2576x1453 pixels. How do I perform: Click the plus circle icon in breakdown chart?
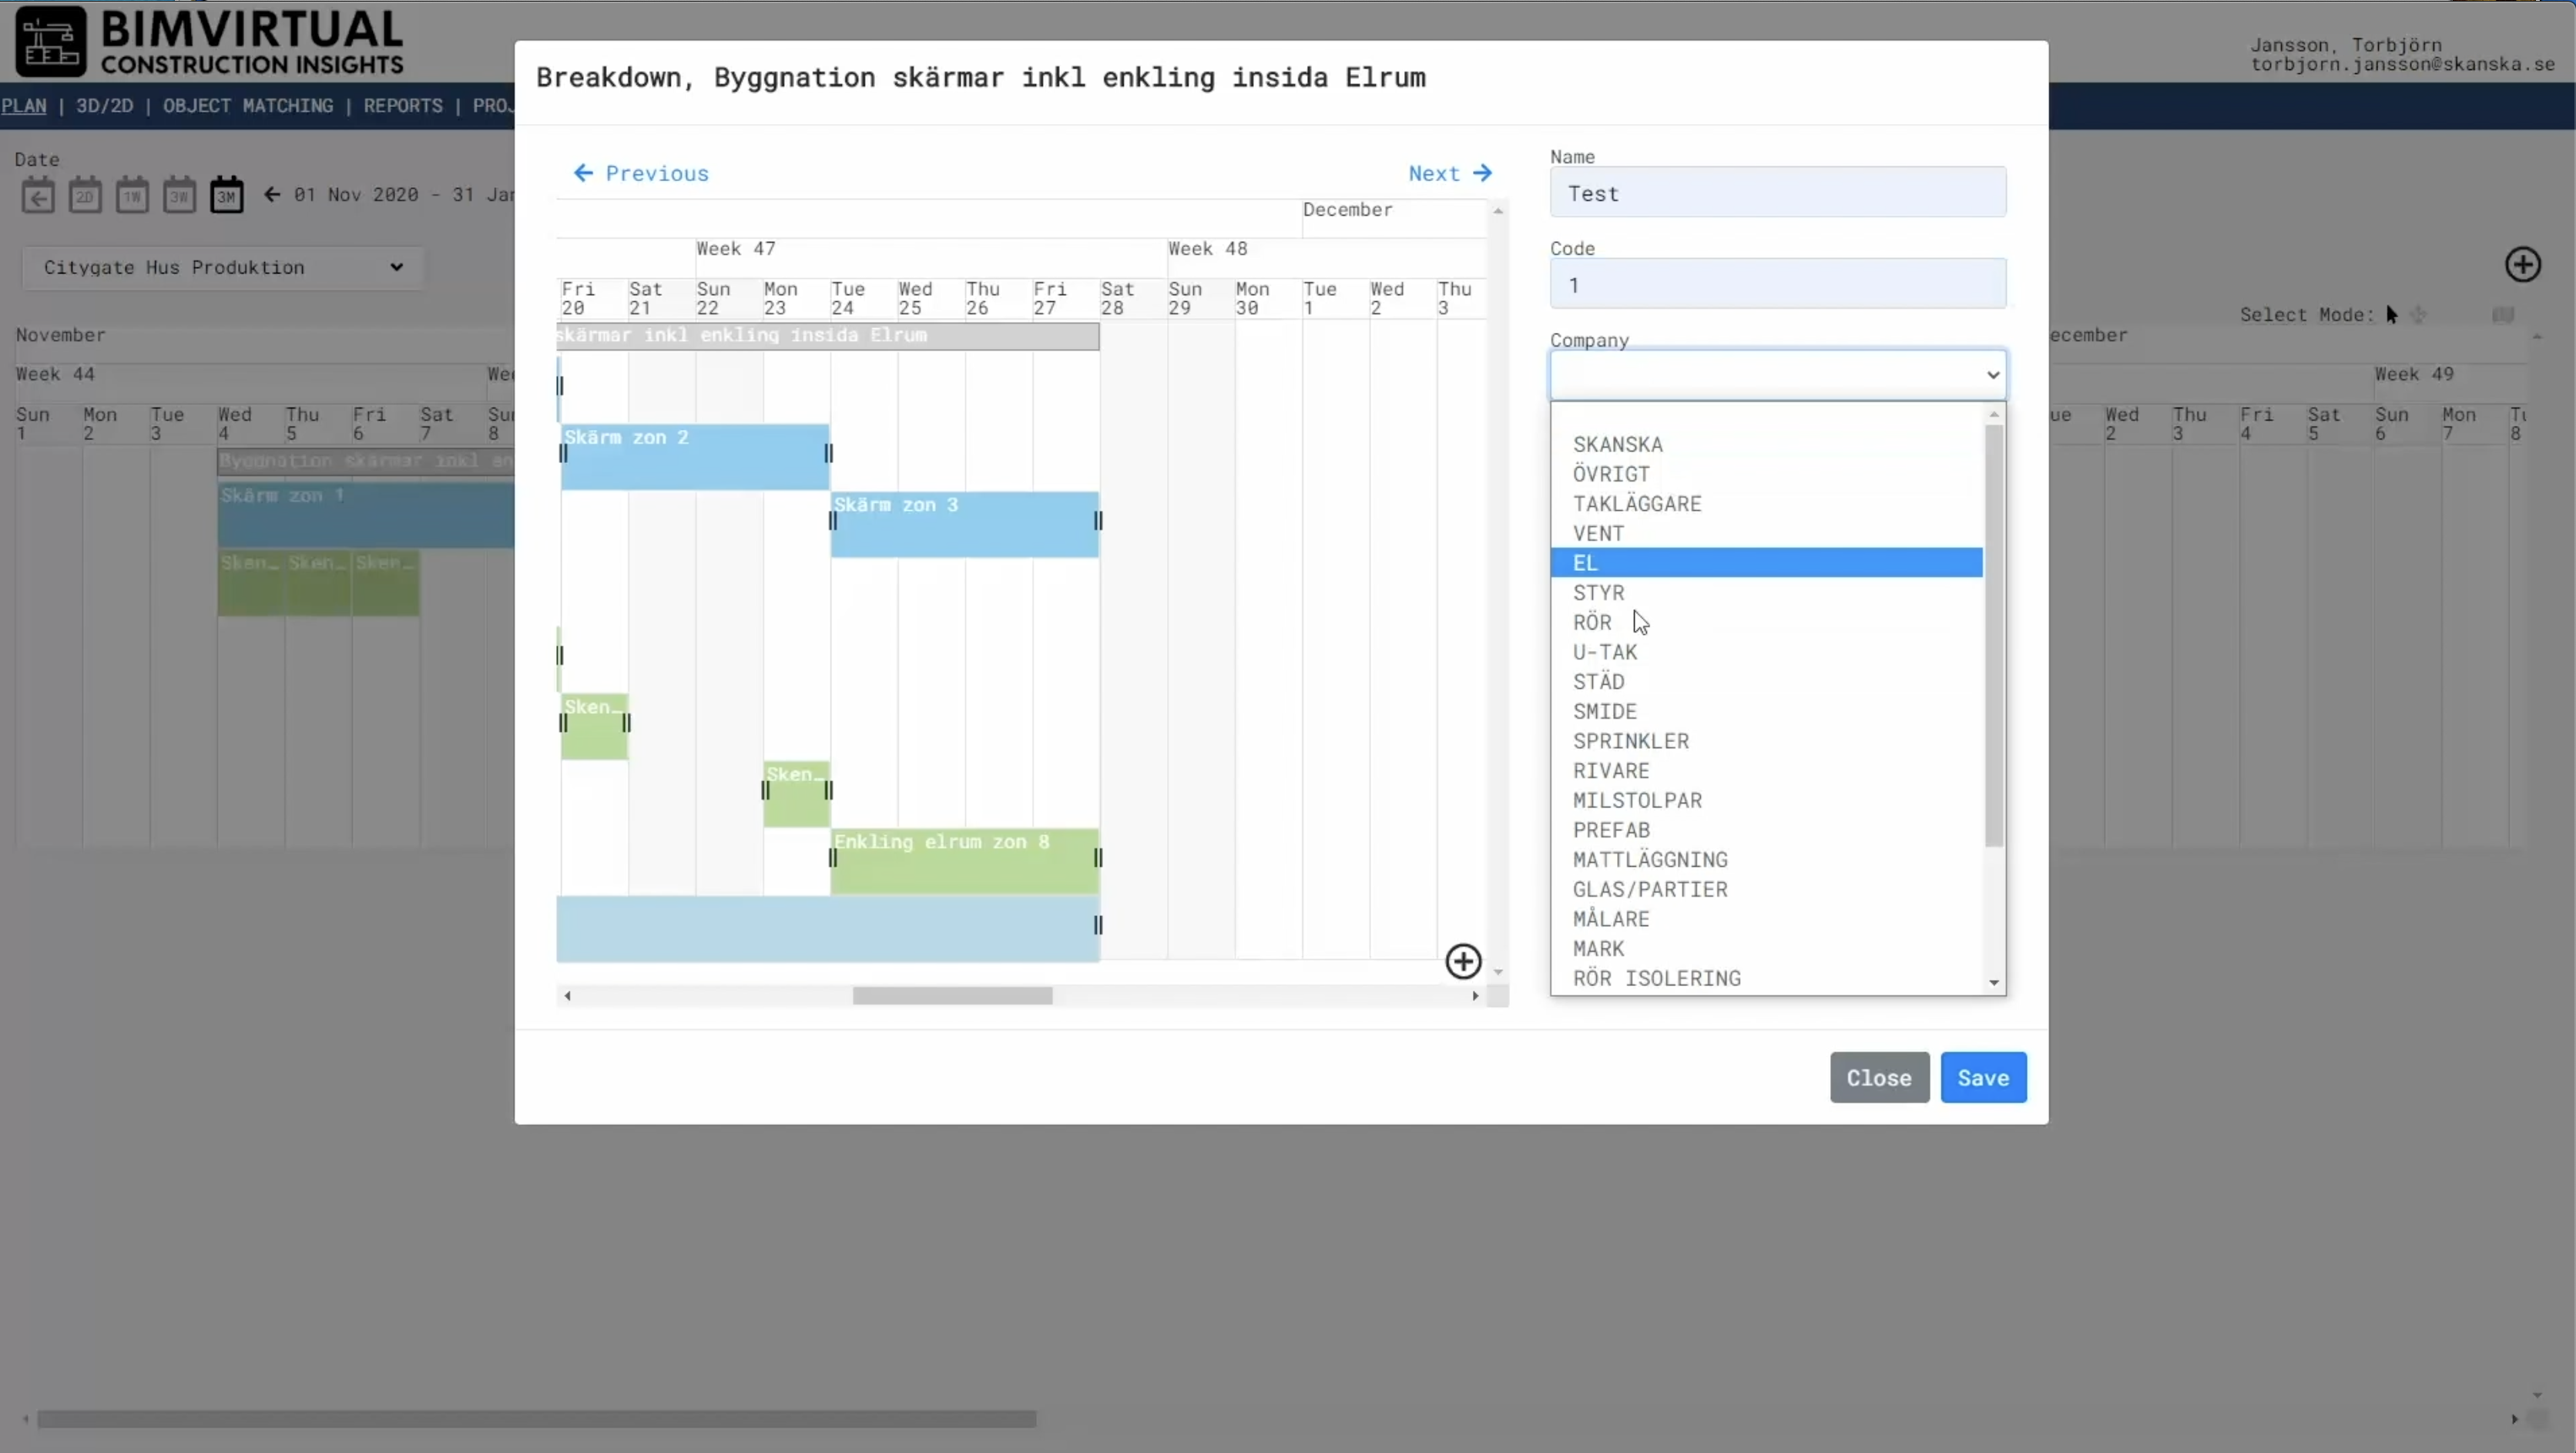click(x=1463, y=961)
